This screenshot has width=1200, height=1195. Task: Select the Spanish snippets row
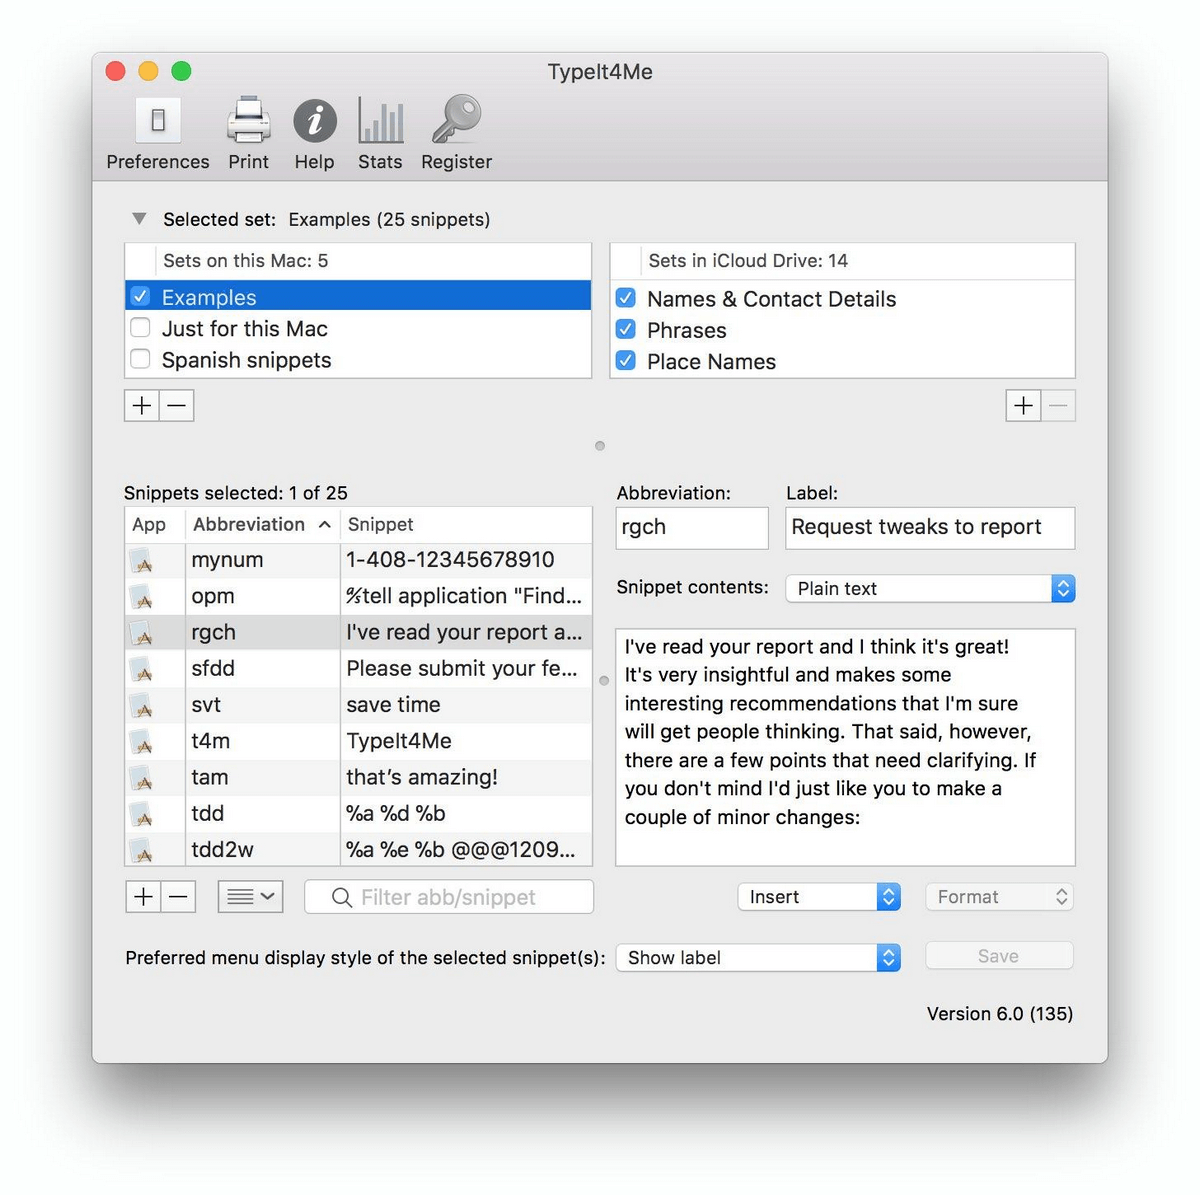tap(358, 360)
